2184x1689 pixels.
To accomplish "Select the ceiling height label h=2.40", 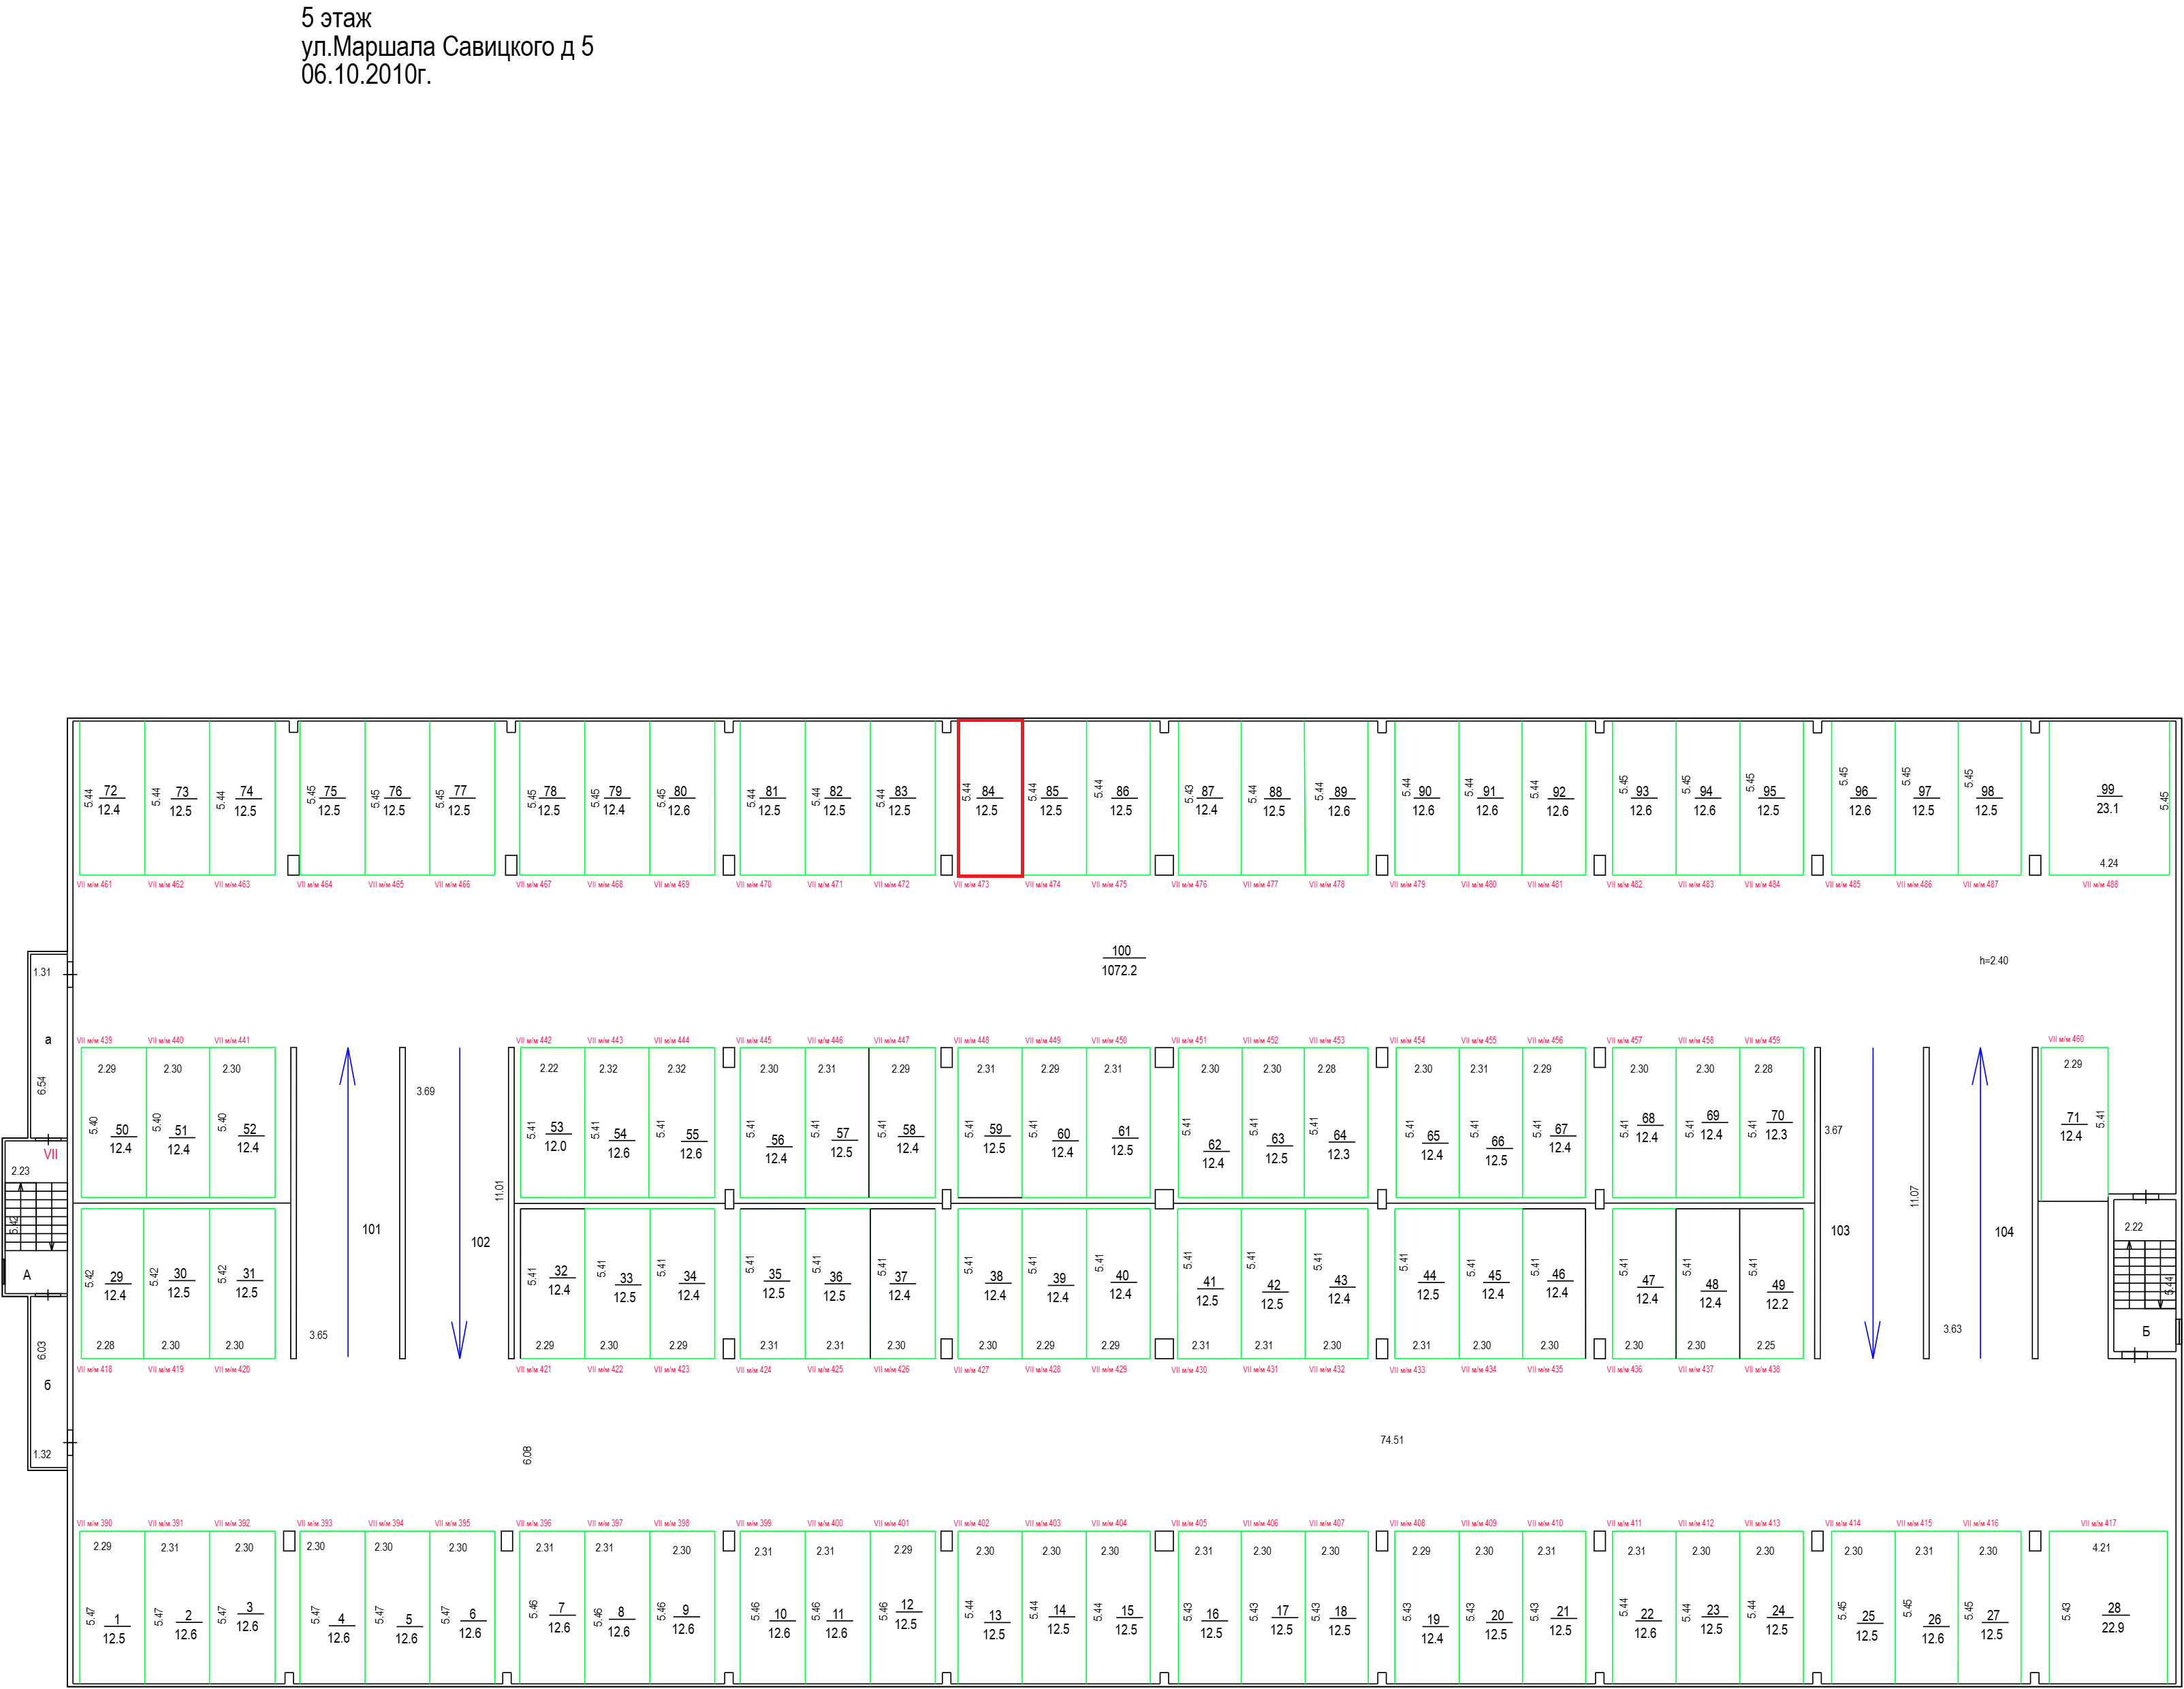I will (1994, 960).
